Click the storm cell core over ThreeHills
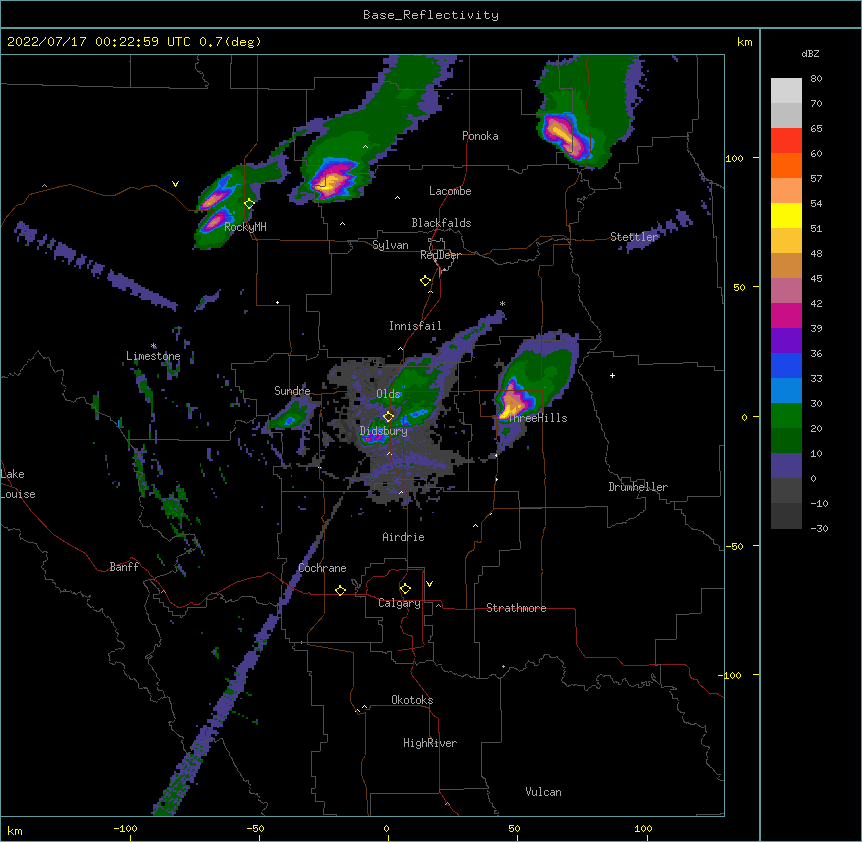 pyautogui.click(x=512, y=403)
